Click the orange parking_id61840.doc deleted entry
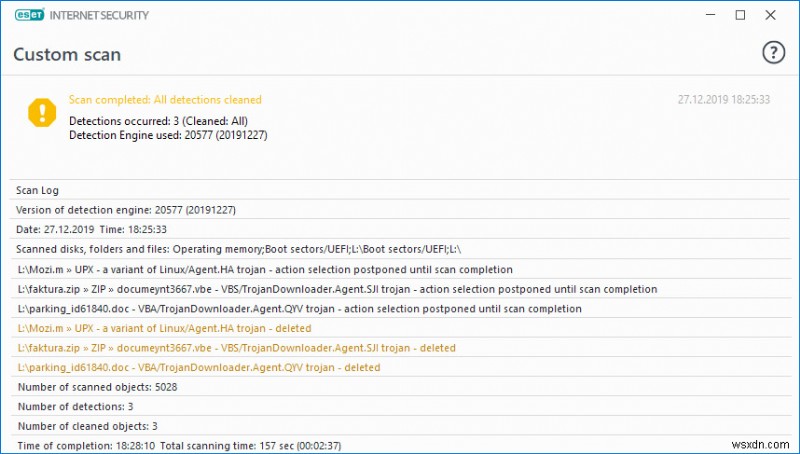Image resolution: width=800 pixels, height=454 pixels. (198, 367)
